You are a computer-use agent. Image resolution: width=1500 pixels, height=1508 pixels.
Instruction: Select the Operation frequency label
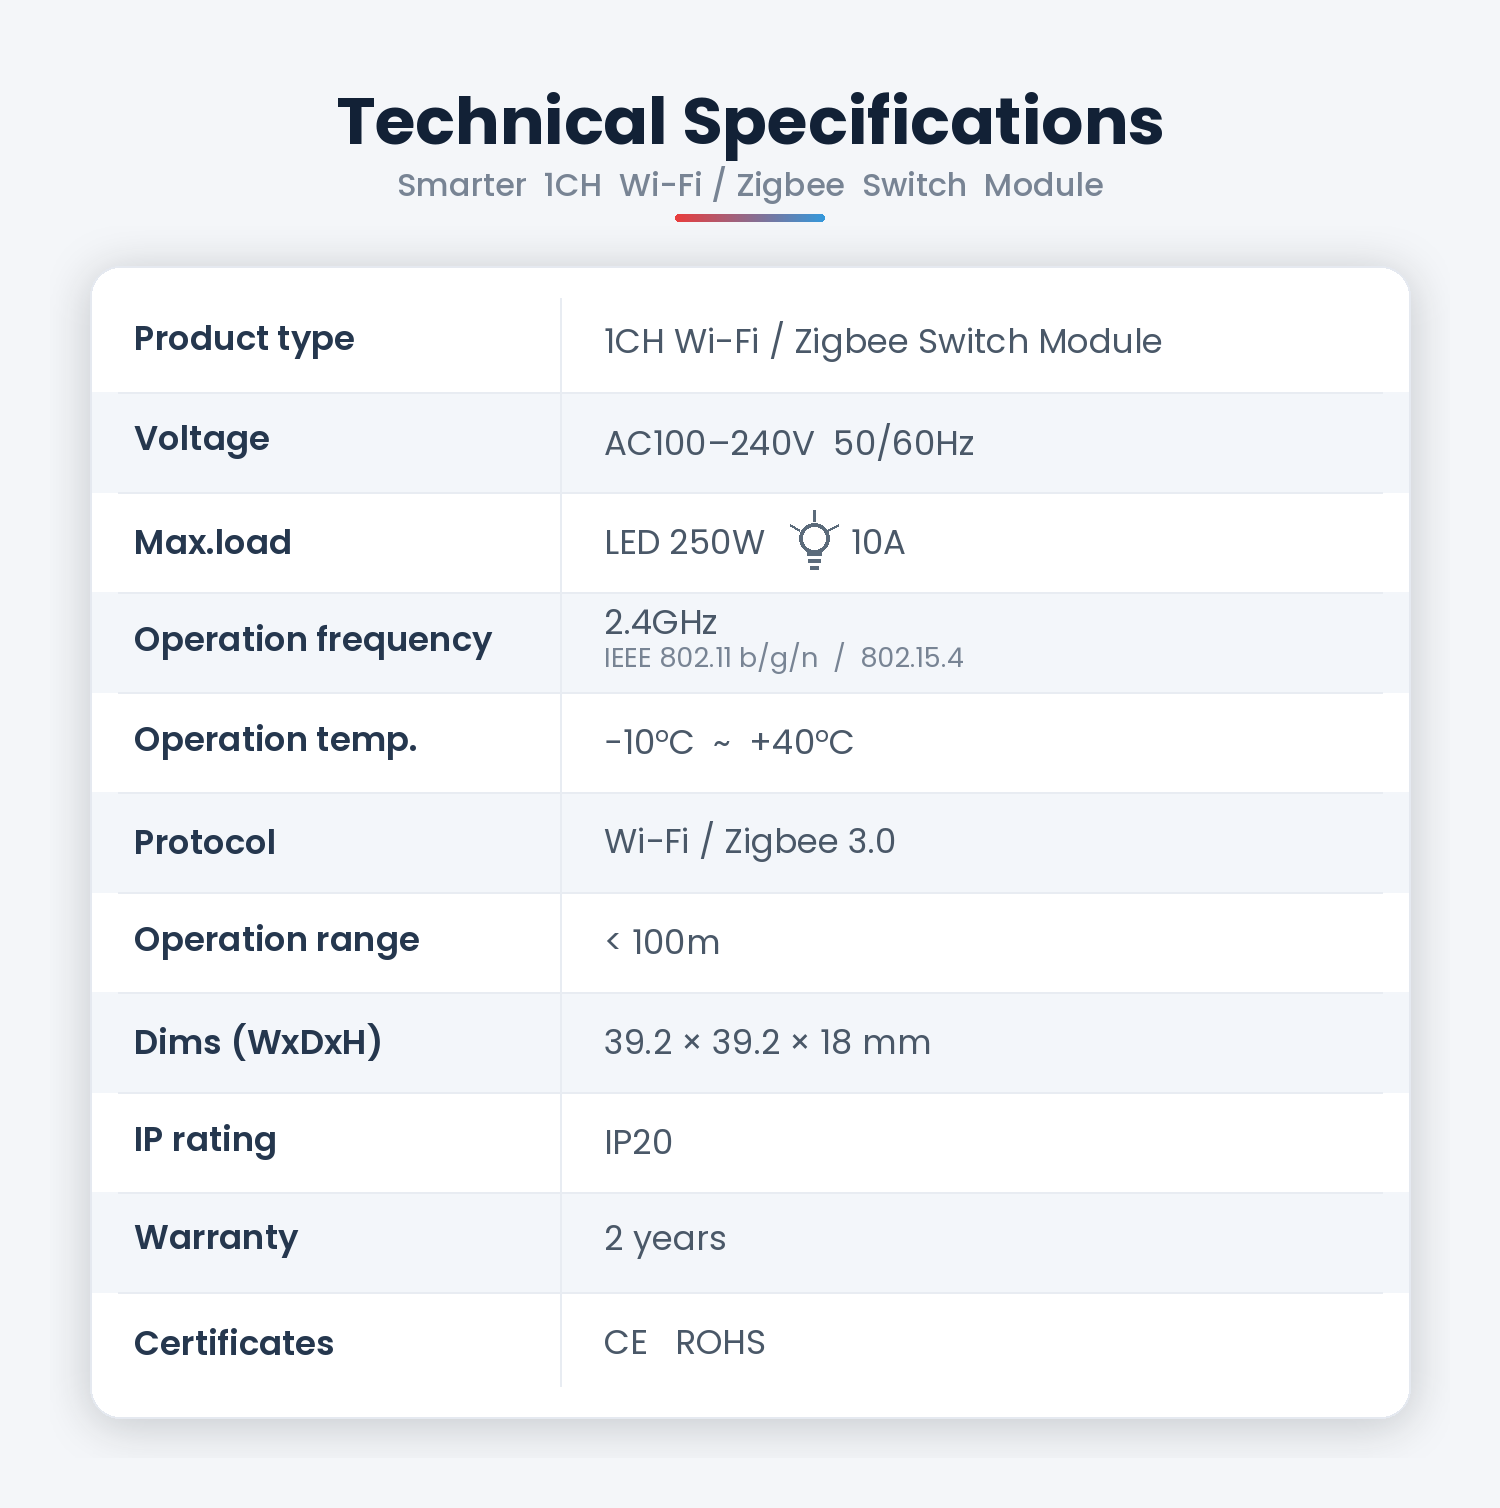[x=313, y=641]
